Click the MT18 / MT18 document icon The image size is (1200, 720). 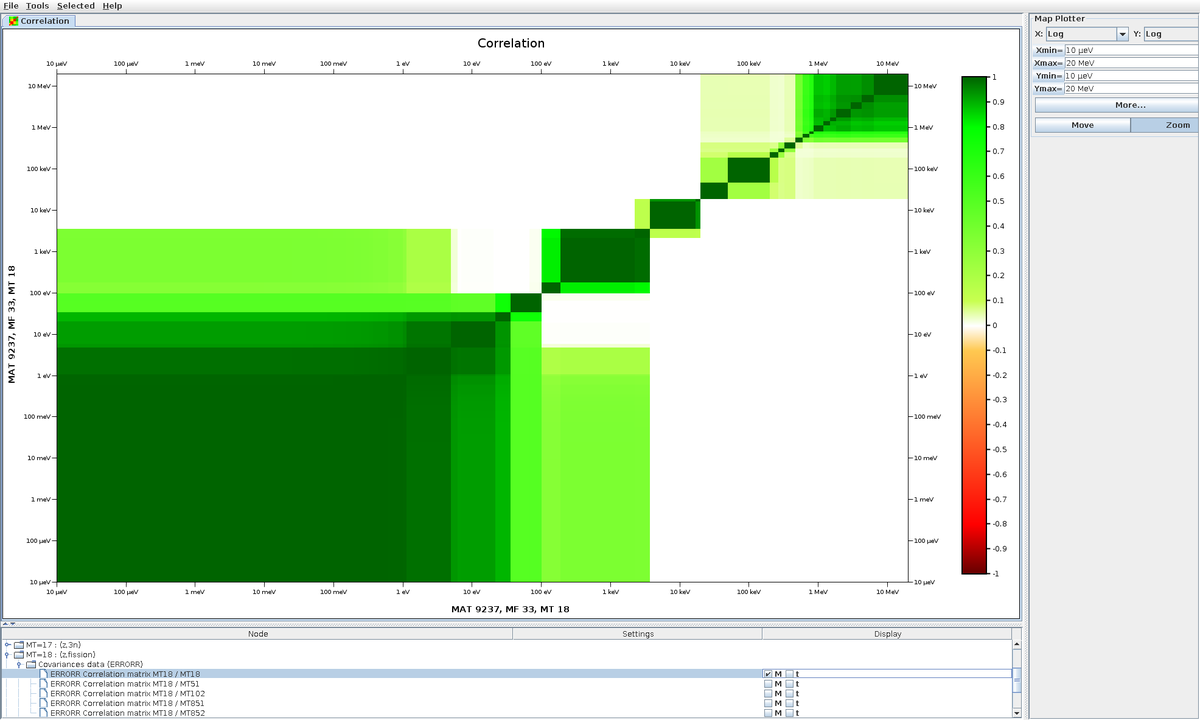[x=43, y=674]
